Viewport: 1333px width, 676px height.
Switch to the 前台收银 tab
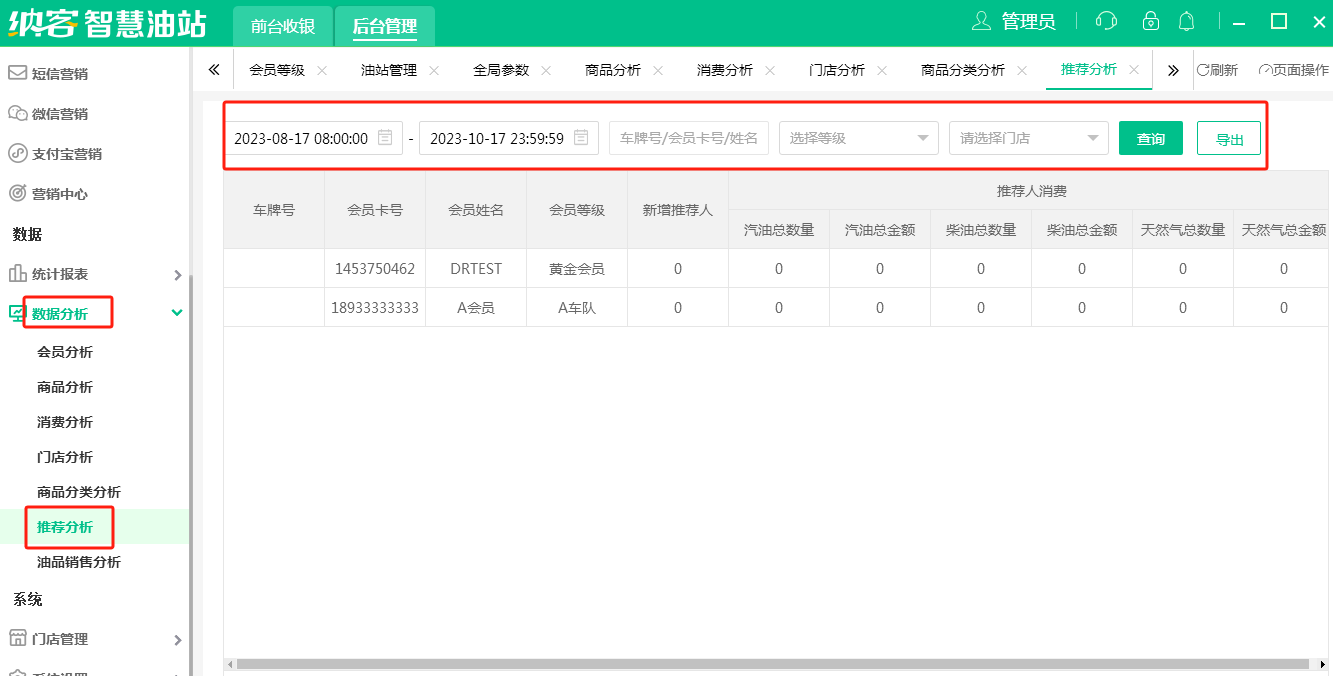coord(281,26)
